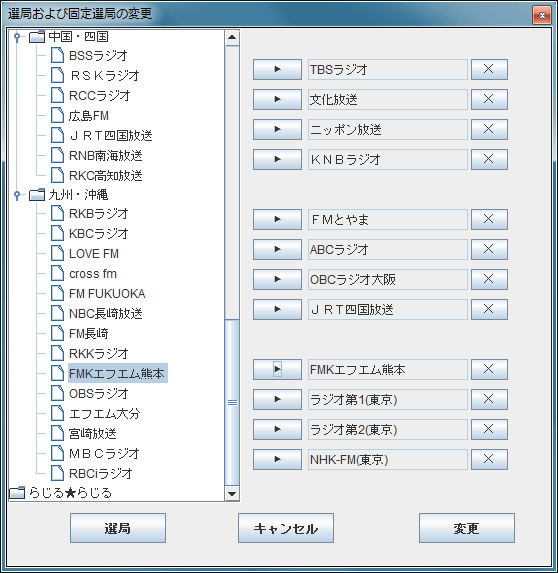Click the play arrow beside TBSラジオ
558x573 pixels.
coord(277,69)
